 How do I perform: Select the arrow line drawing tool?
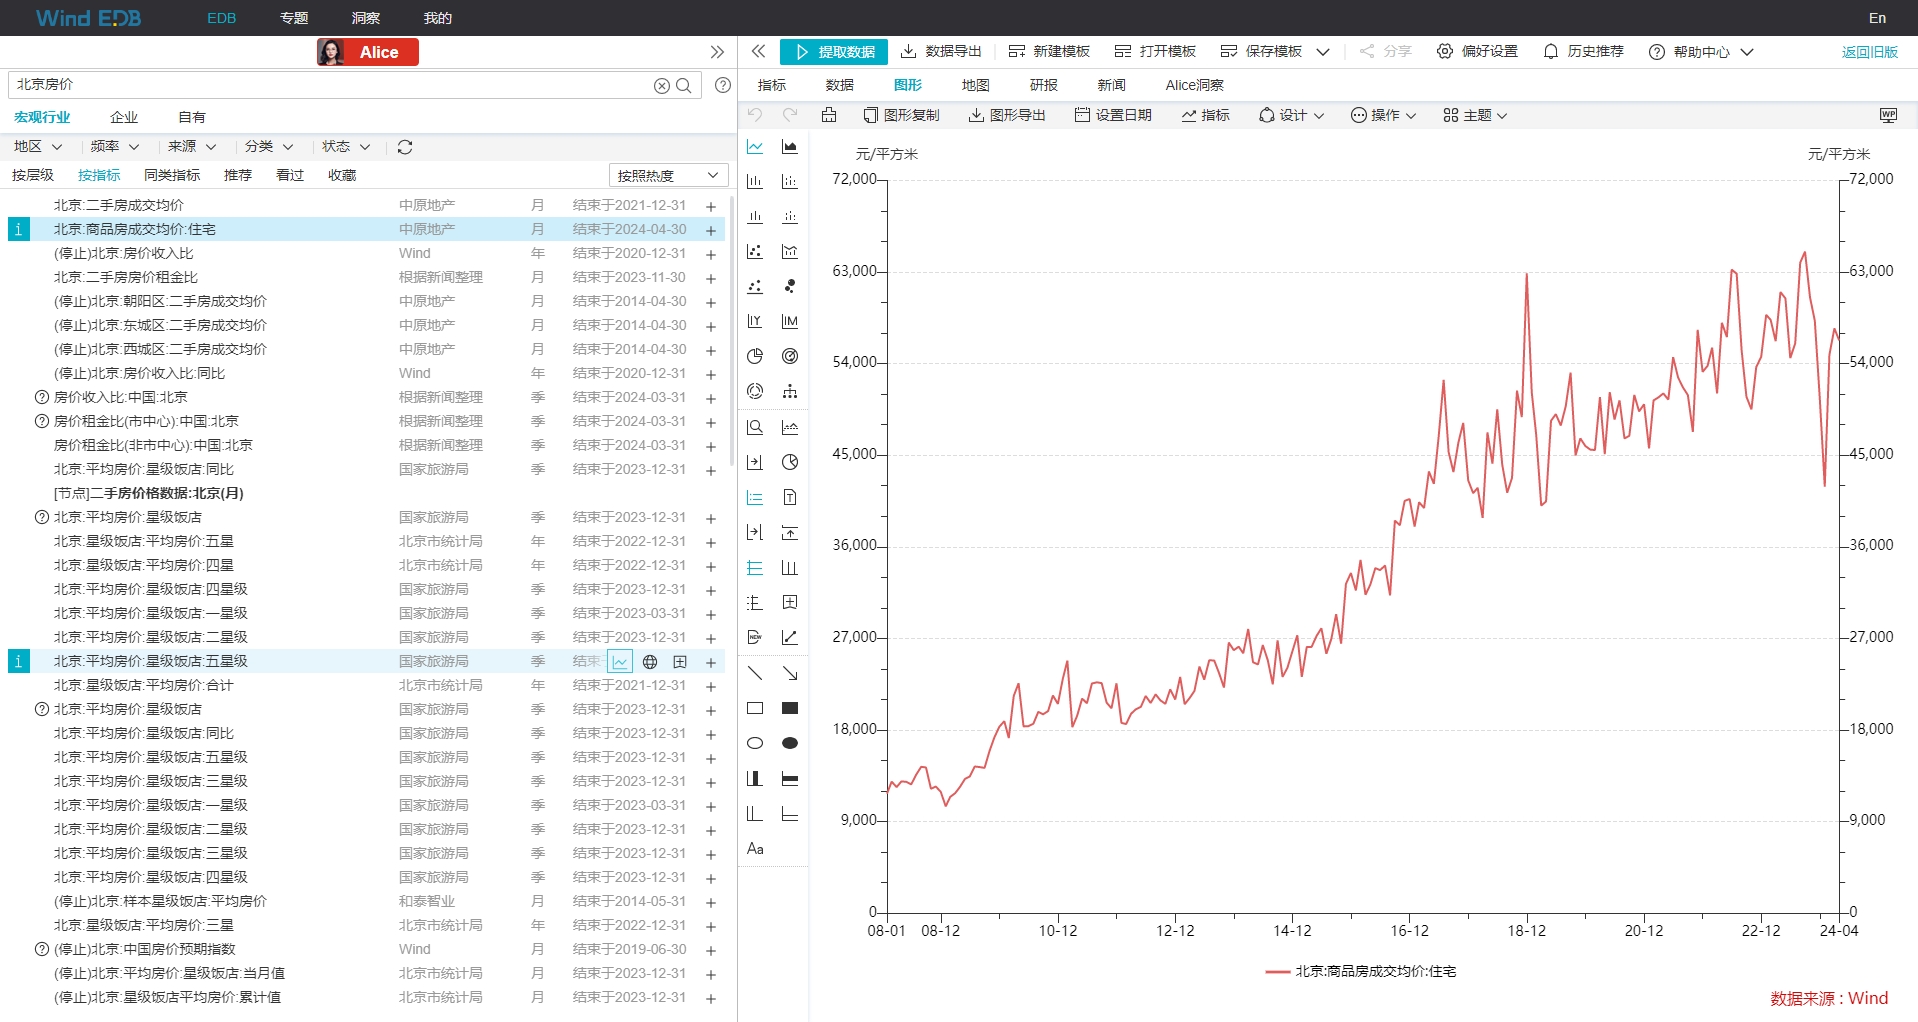pos(790,674)
